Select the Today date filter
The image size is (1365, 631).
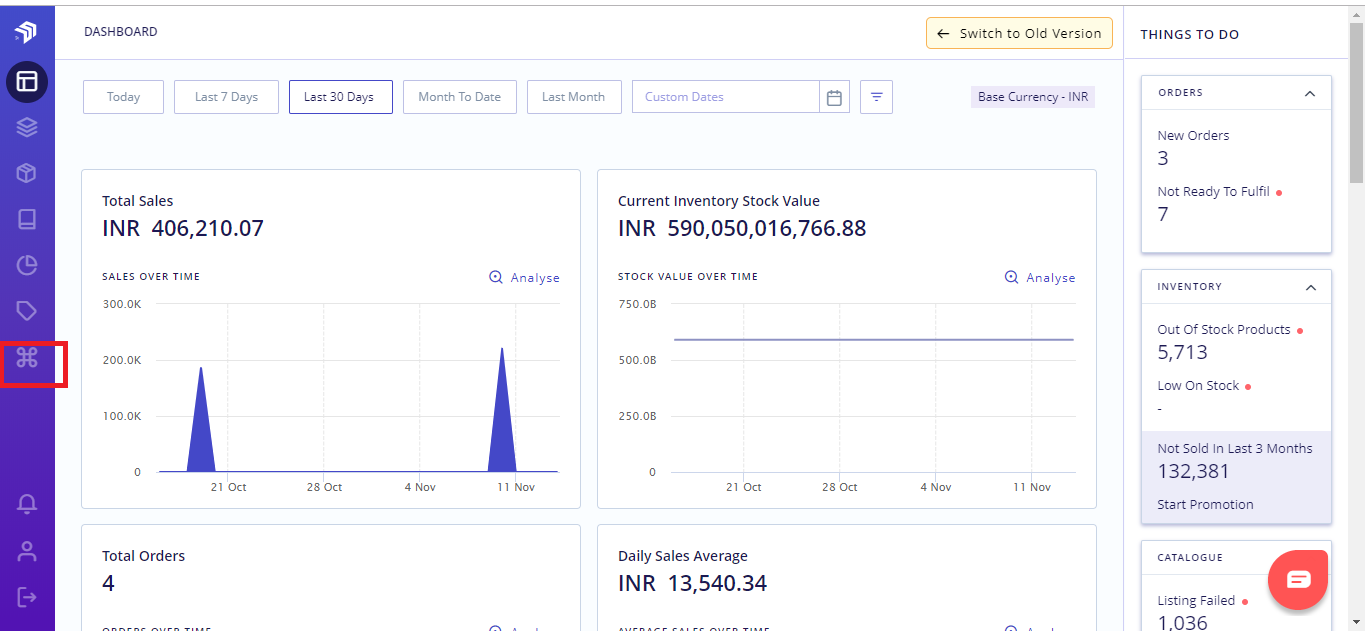[x=123, y=97]
